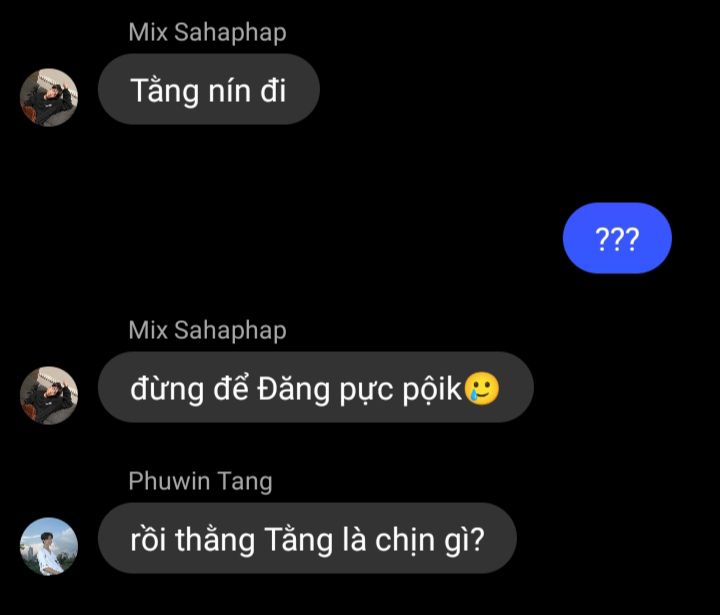The width and height of the screenshot is (720, 615).
Task: Select the "Tằng nín đi" message bubble
Action: coord(208,89)
